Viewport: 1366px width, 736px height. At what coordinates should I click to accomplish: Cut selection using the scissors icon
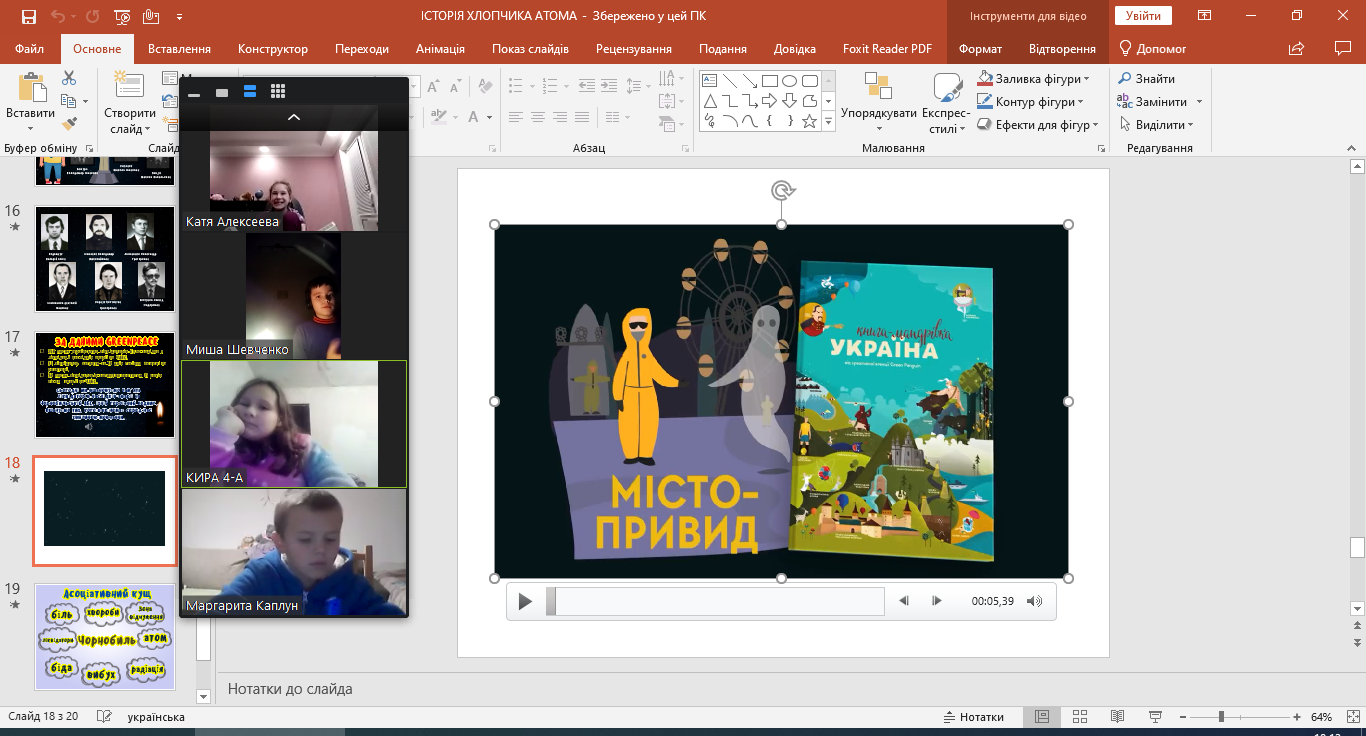tap(69, 78)
